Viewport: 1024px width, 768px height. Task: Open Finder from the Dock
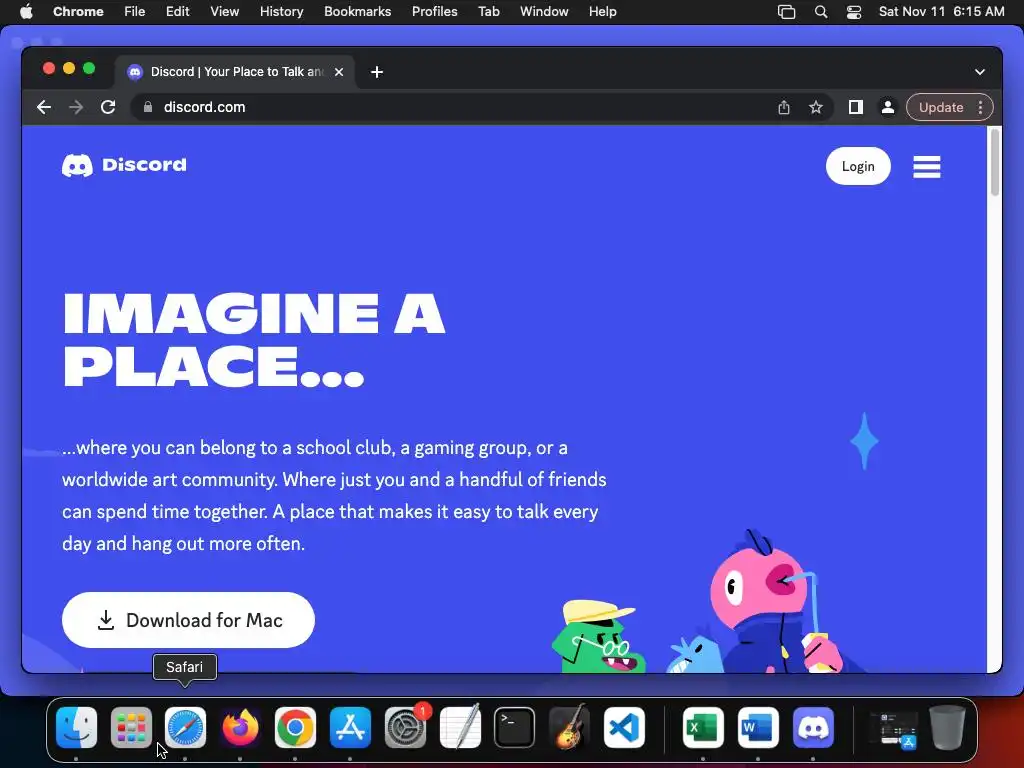pos(76,728)
